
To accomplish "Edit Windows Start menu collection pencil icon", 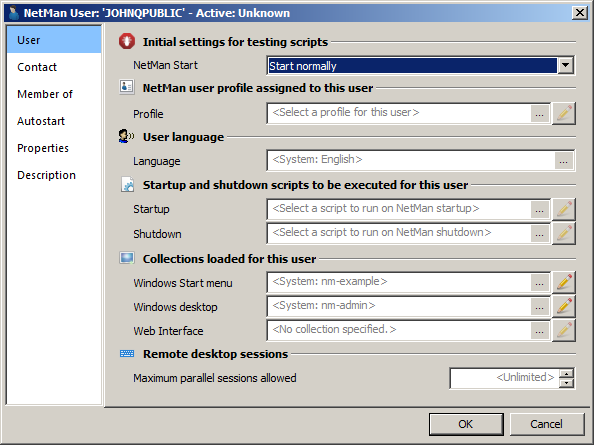I will [x=564, y=282].
